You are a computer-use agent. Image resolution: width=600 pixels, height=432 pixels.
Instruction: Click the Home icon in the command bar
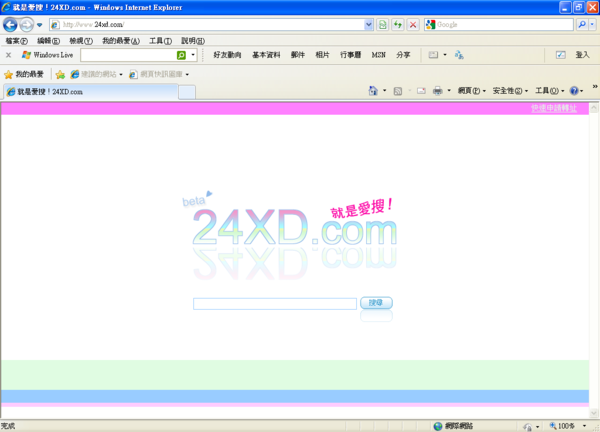point(373,91)
